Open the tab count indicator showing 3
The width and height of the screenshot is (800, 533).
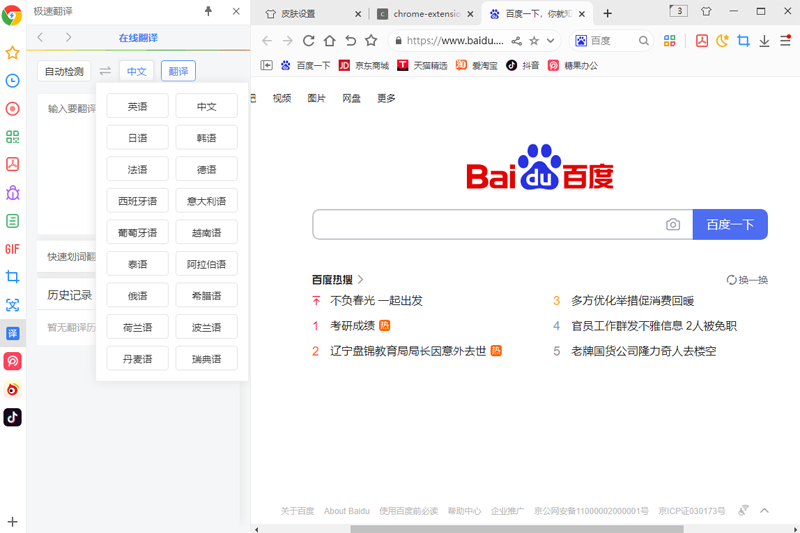pyautogui.click(x=678, y=11)
